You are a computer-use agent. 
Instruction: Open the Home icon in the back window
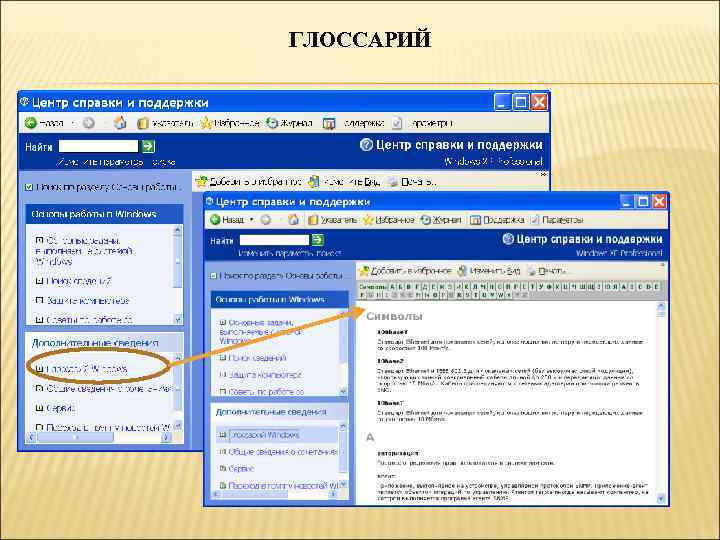[120, 123]
